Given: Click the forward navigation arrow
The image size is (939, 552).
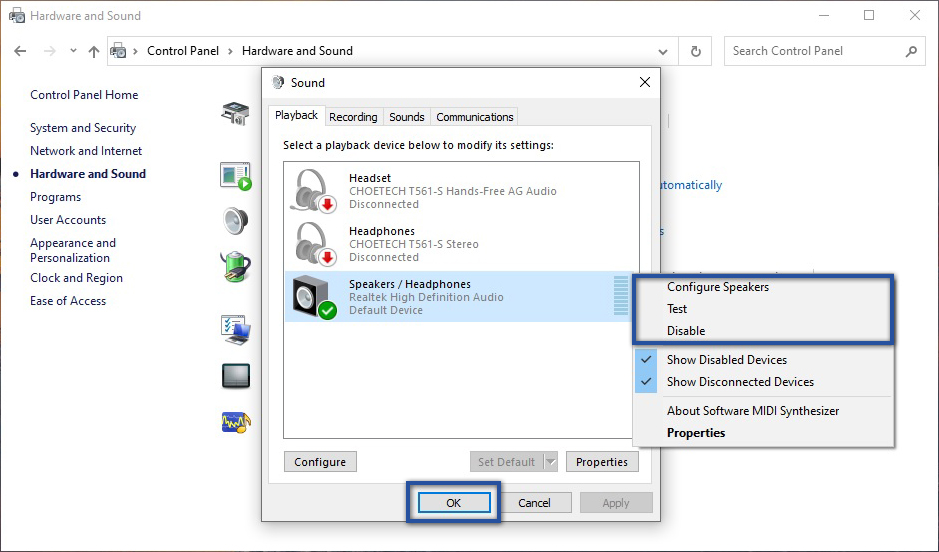Looking at the screenshot, I should [x=50, y=51].
